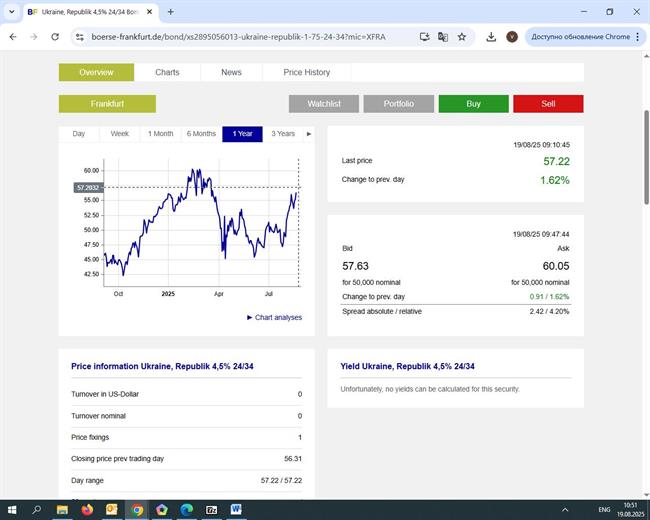Open the Chart analyses link
Image resolution: width=650 pixels, height=520 pixels.
click(x=274, y=317)
